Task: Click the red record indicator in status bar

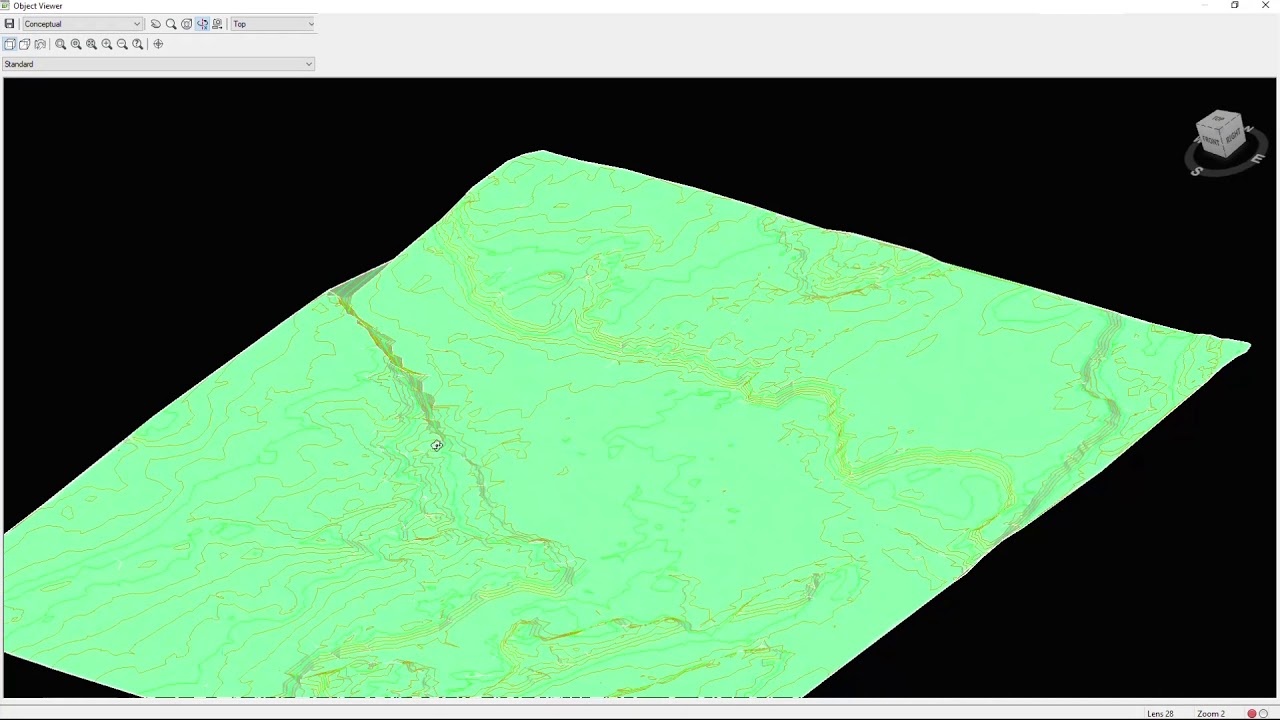Action: point(1251,714)
